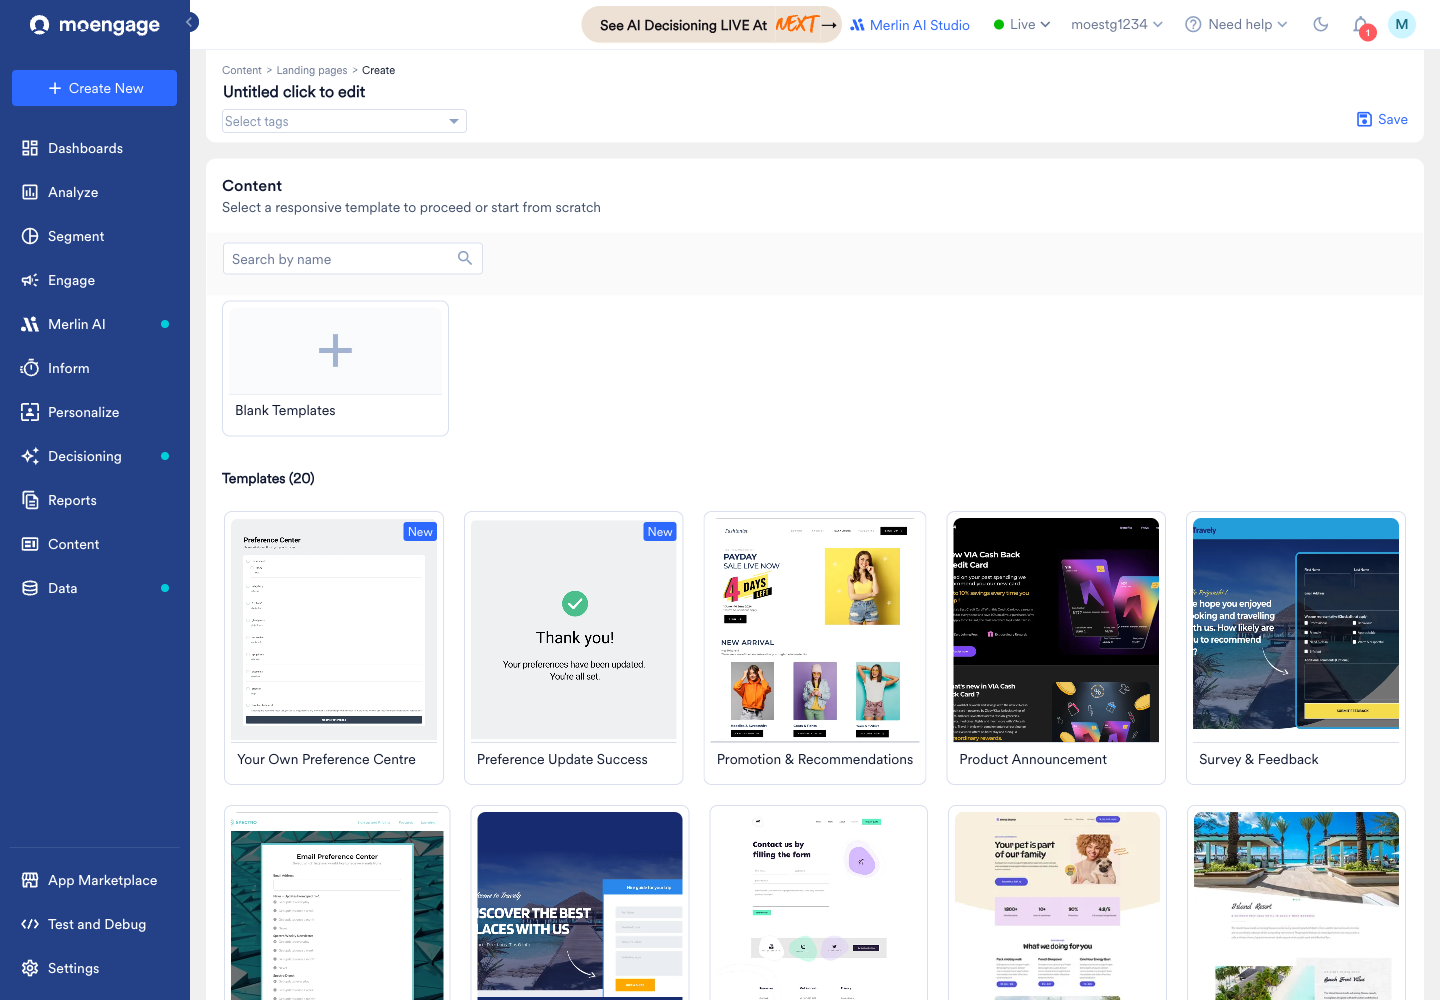This screenshot has width=1440, height=1000.
Task: Open the Reports menu label
Action: (72, 500)
